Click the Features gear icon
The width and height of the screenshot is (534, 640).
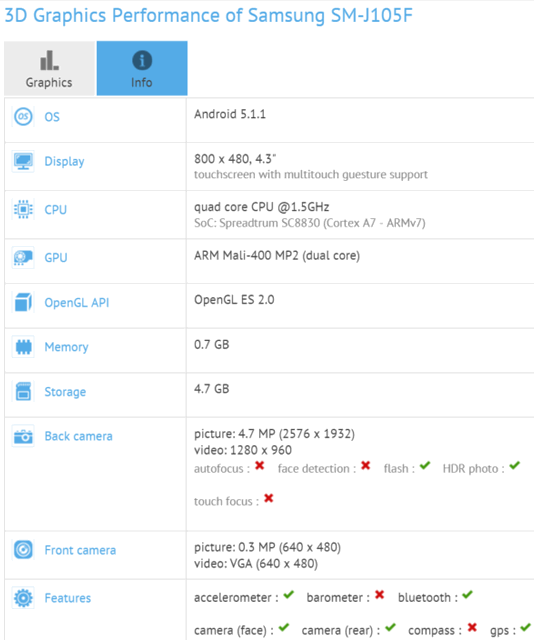point(23,598)
